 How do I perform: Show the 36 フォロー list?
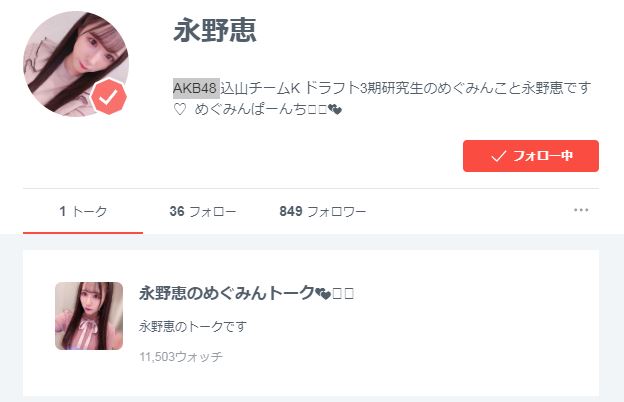[203, 211]
